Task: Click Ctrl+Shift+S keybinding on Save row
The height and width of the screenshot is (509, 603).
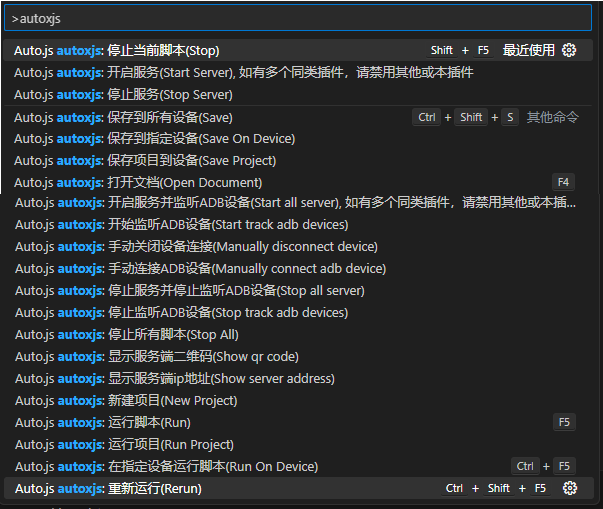Action: [x=465, y=117]
